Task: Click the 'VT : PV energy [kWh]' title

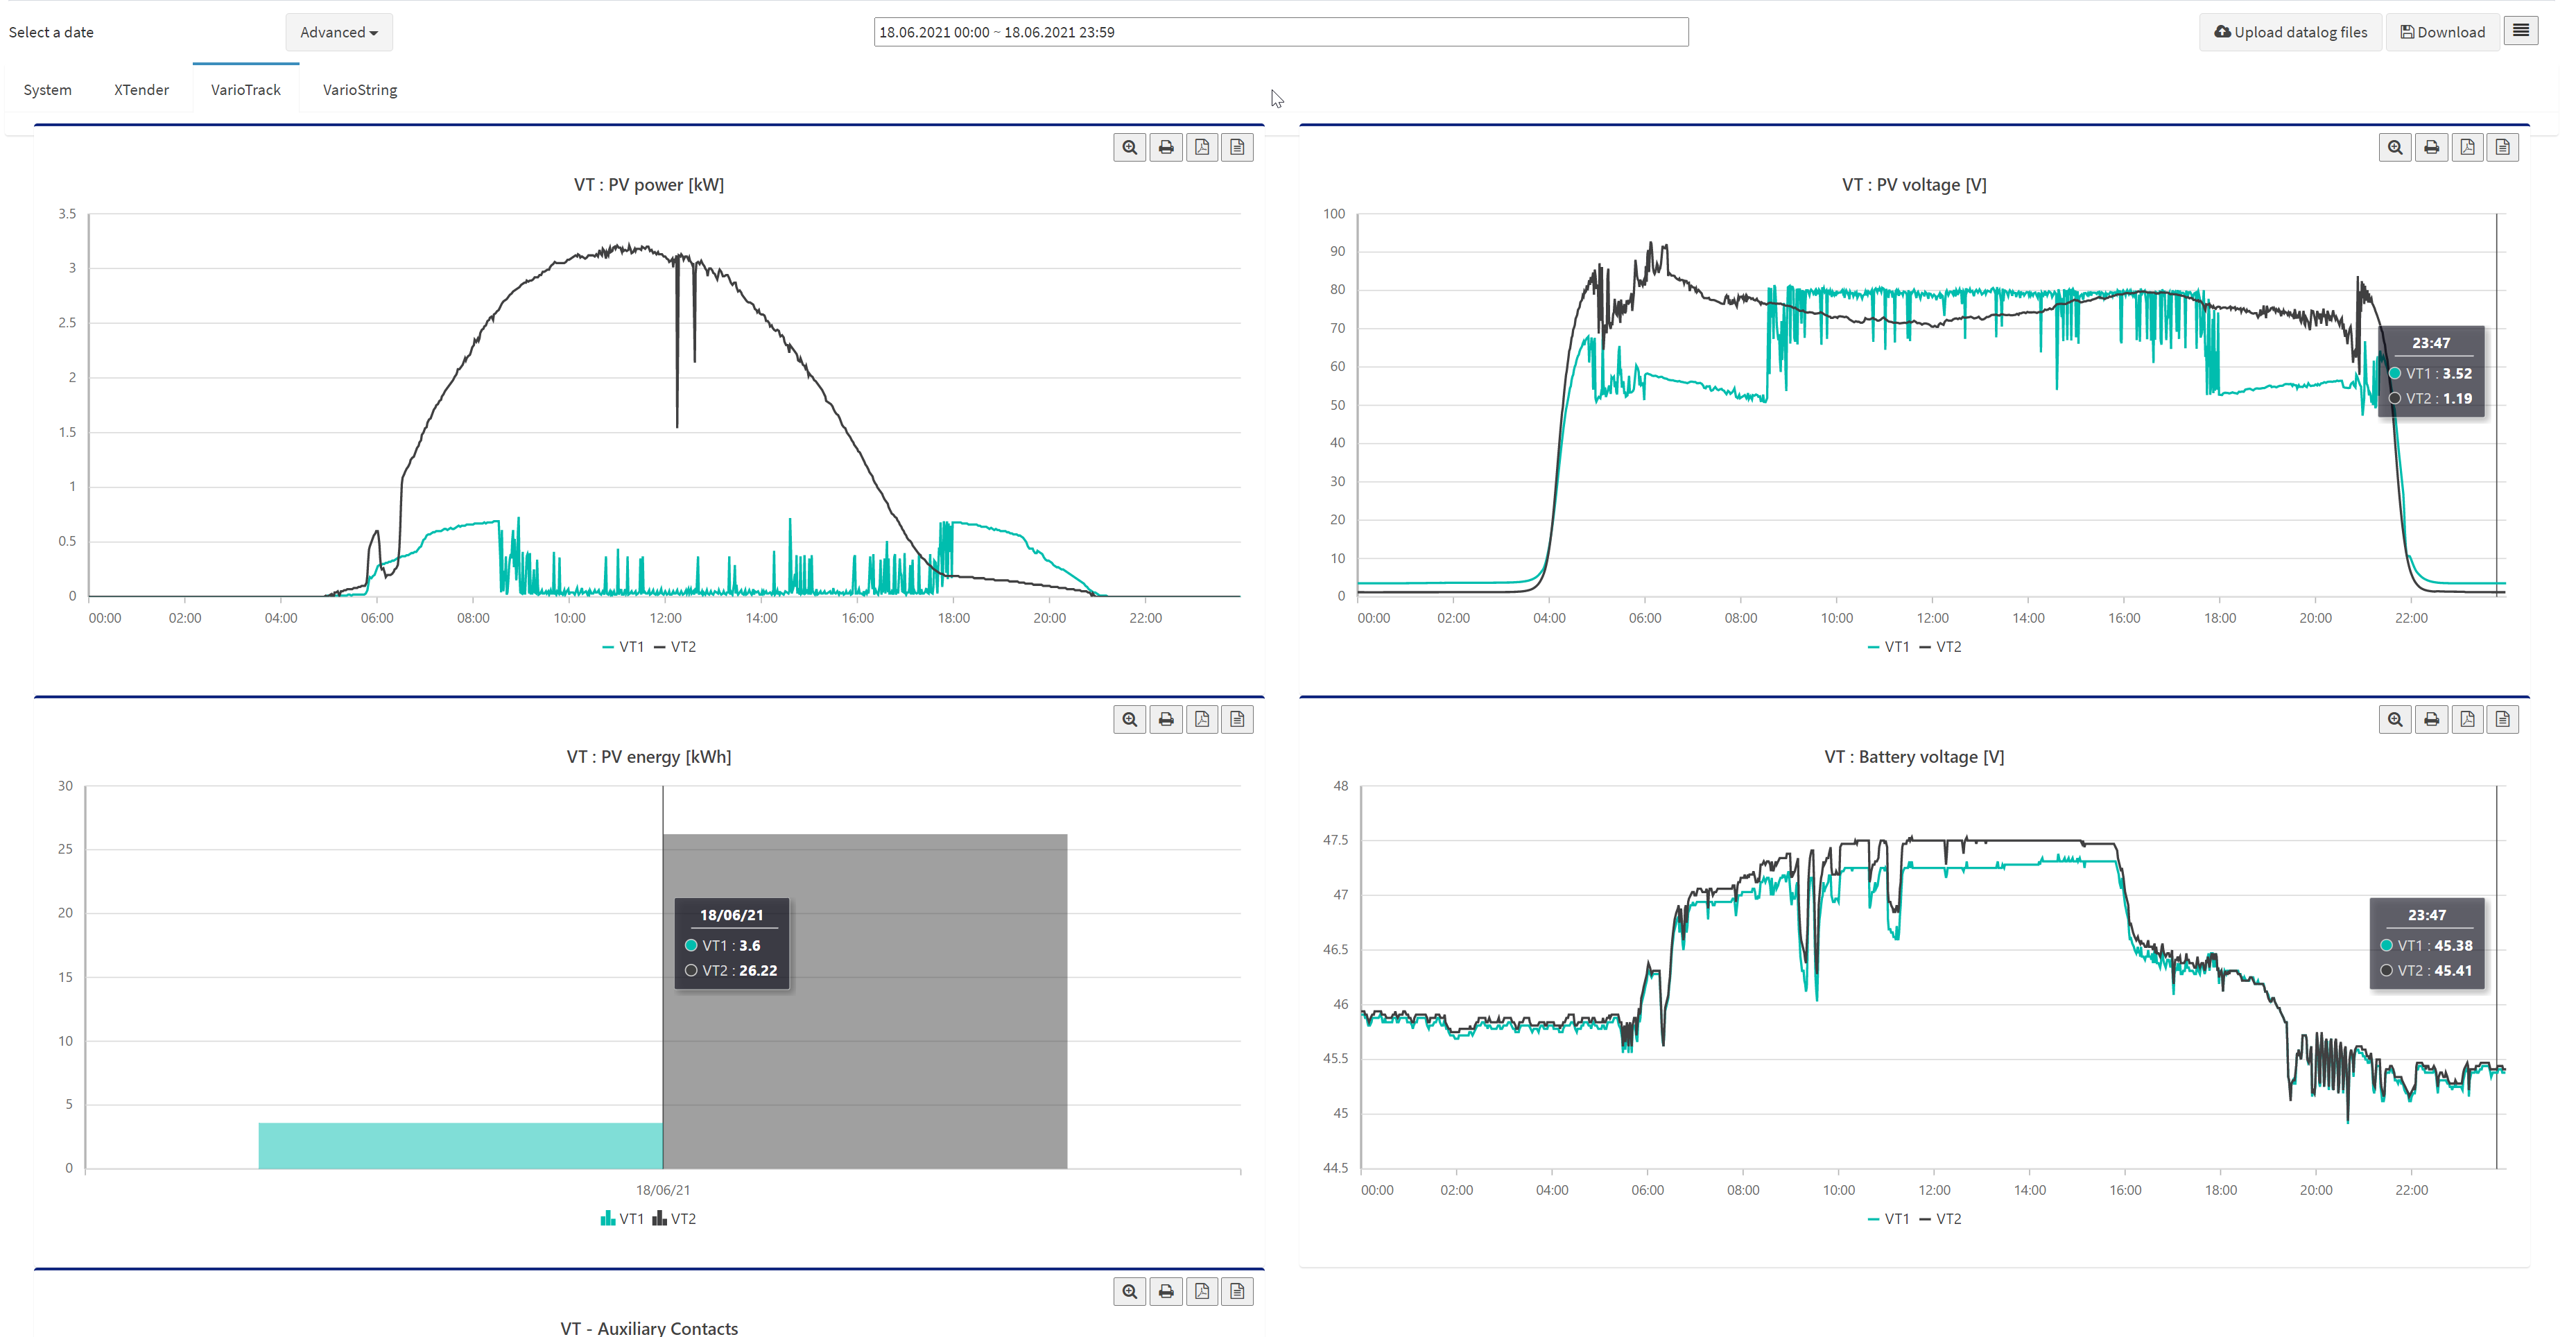Action: [x=649, y=757]
